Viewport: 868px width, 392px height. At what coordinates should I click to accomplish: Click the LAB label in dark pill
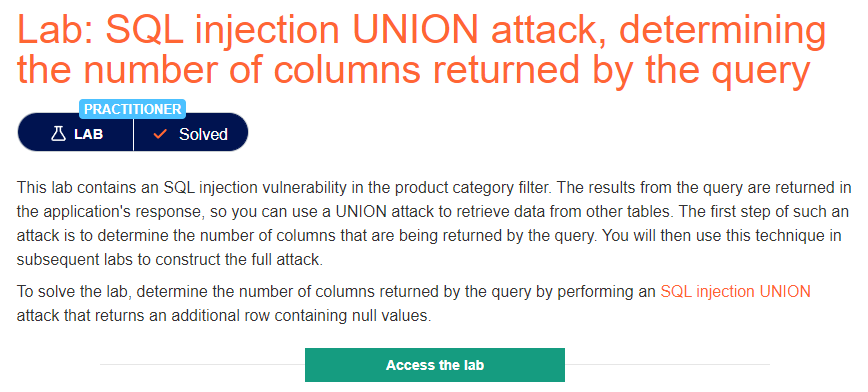89,134
